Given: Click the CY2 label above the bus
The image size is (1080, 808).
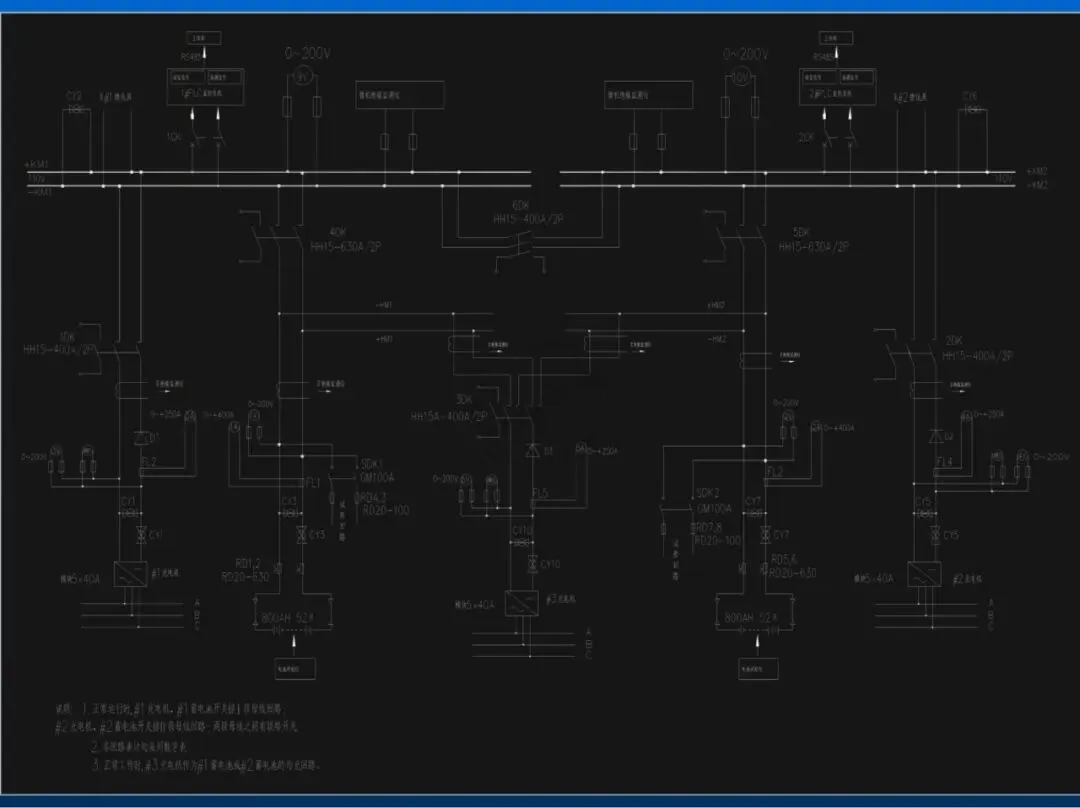Looking at the screenshot, I should tap(74, 96).
